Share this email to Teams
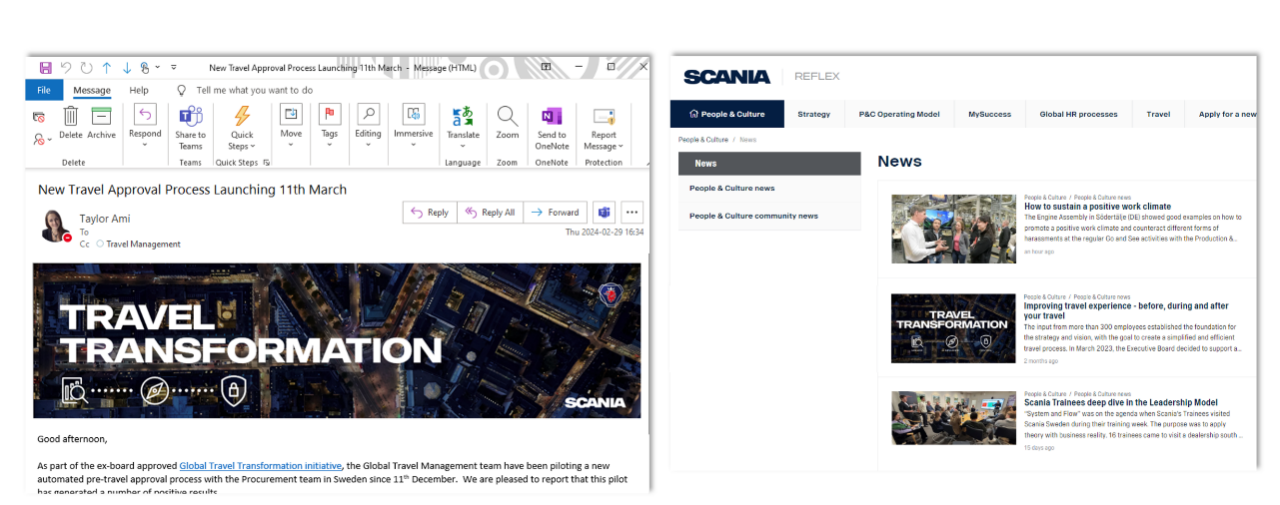 [x=190, y=127]
